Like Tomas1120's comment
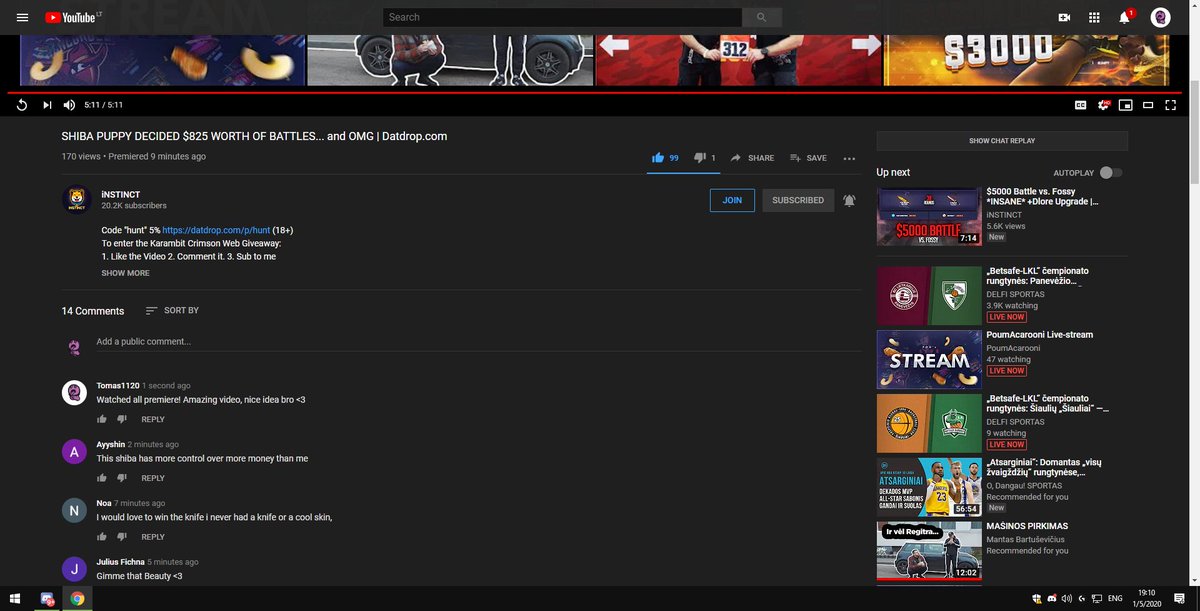Image resolution: width=1200 pixels, height=611 pixels. 102,419
